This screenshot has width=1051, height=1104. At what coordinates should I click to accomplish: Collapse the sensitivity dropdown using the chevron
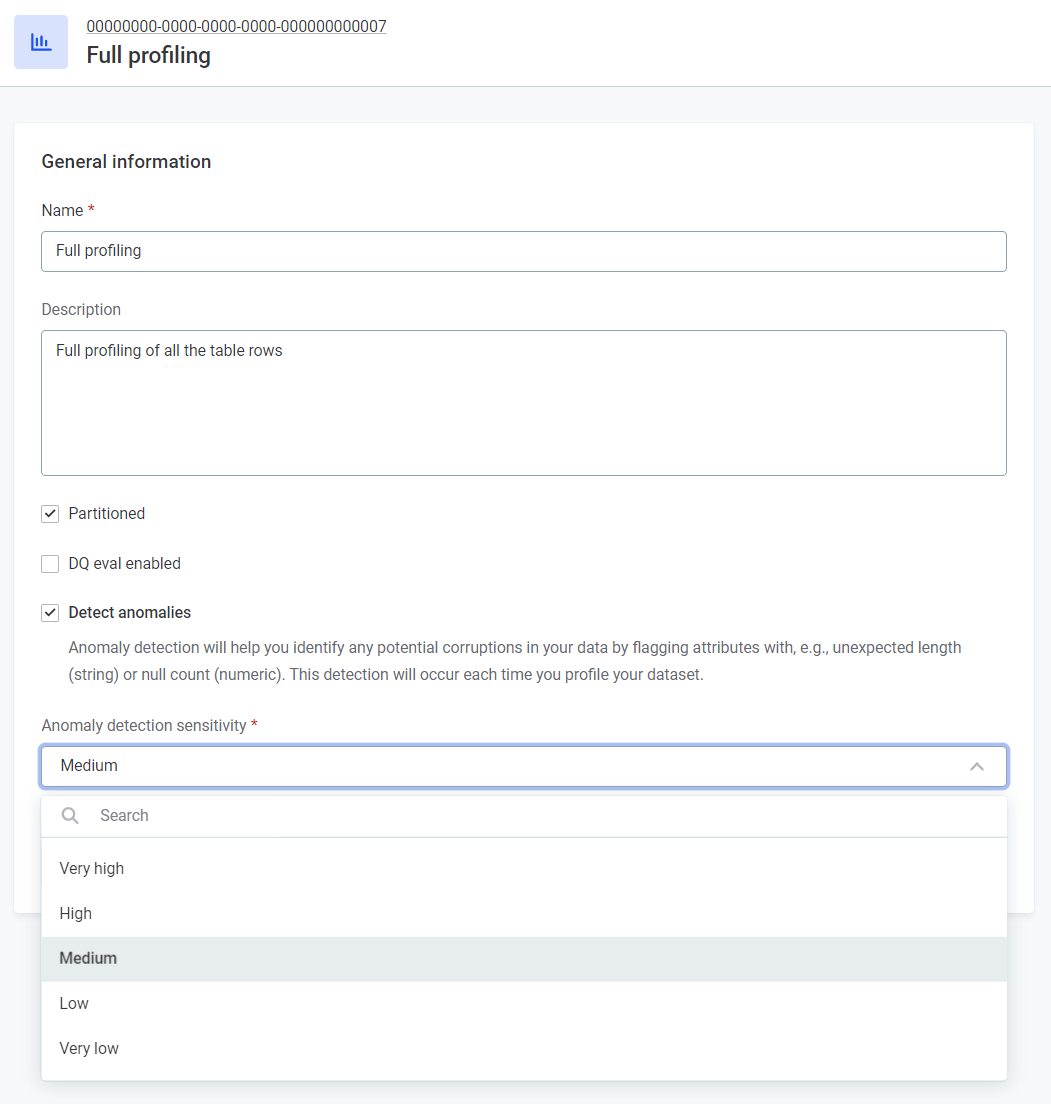point(977,766)
